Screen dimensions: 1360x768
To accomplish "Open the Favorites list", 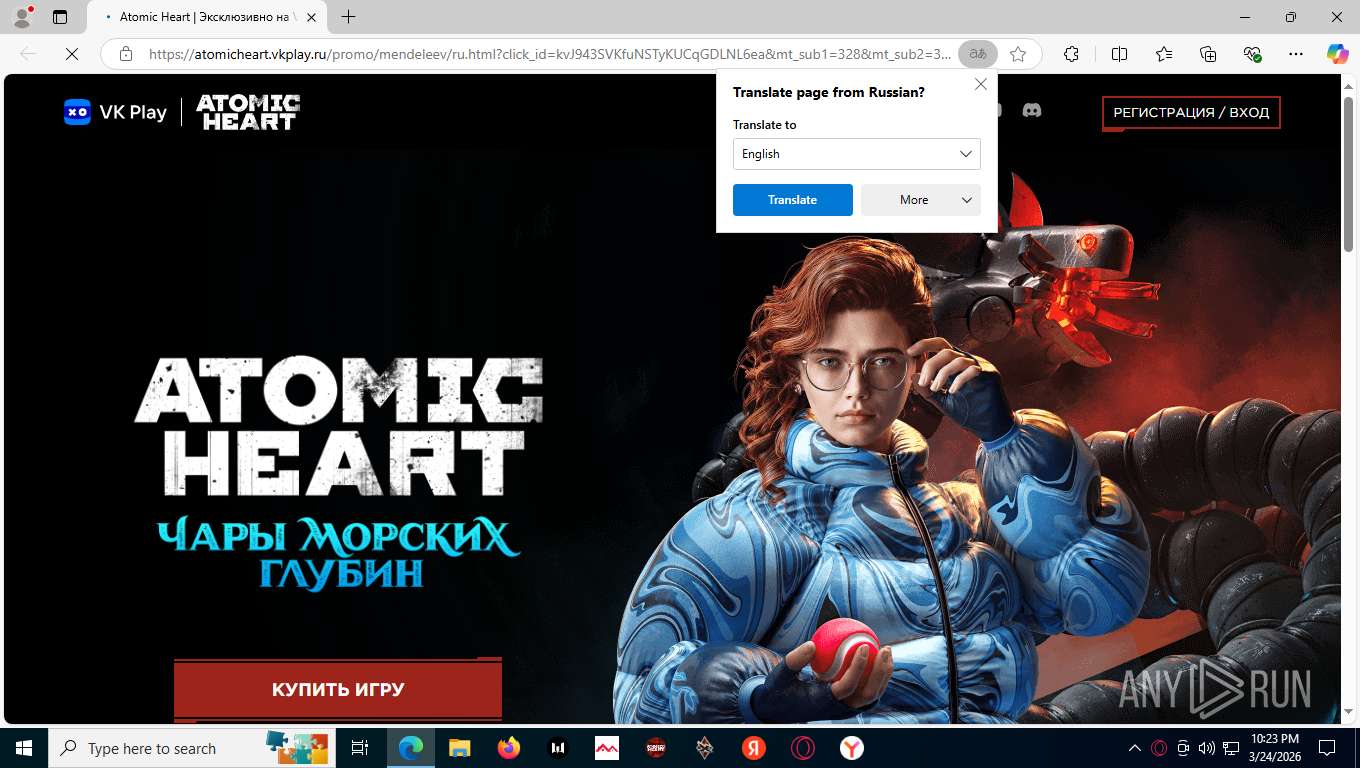I will click(x=1164, y=54).
